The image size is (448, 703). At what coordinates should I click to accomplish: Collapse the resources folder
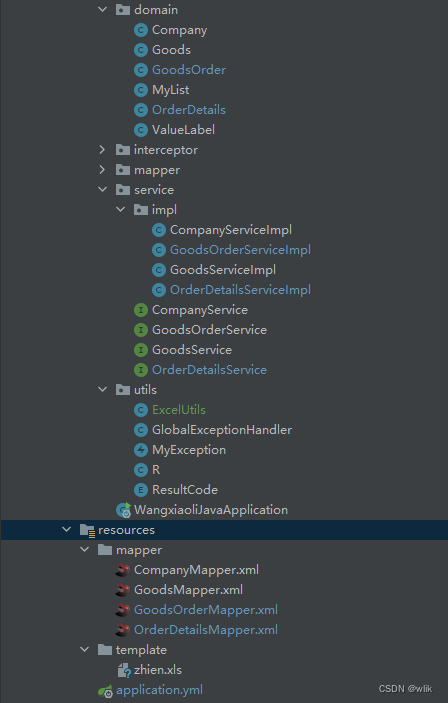(x=67, y=529)
